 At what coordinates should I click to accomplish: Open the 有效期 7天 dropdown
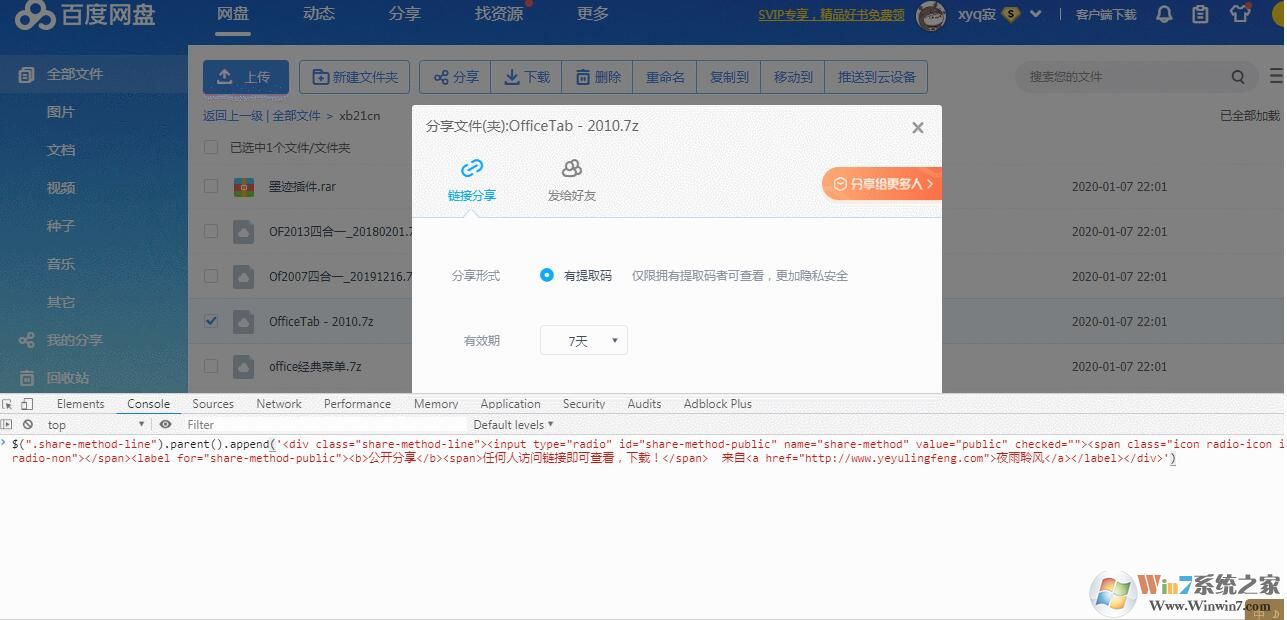coord(583,340)
